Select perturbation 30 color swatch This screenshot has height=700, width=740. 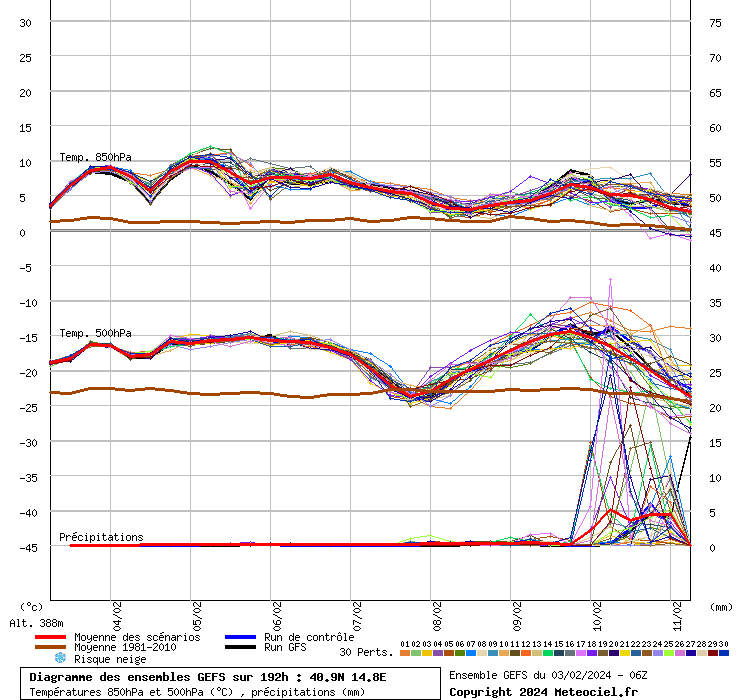coord(724,653)
